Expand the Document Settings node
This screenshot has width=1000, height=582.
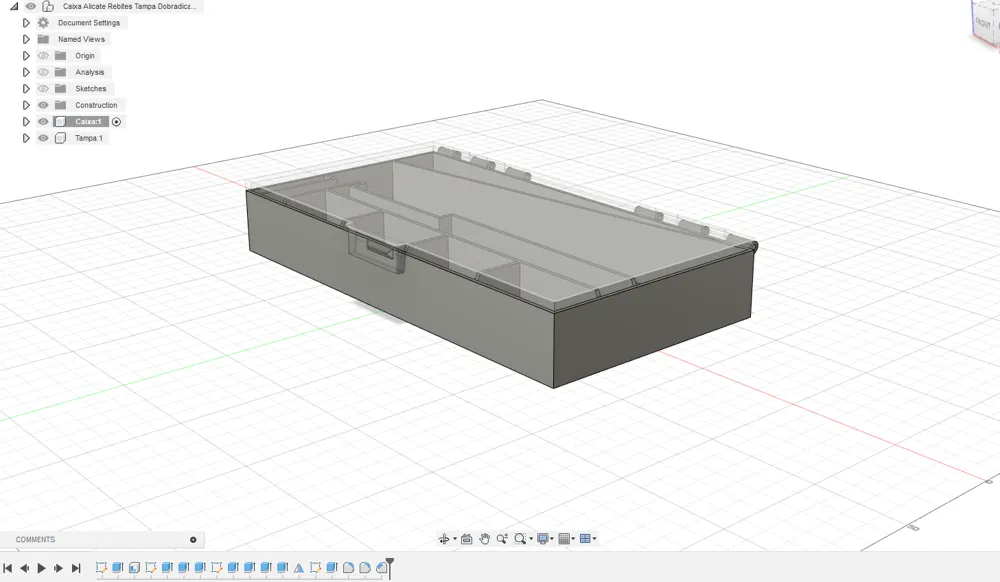[x=26, y=22]
